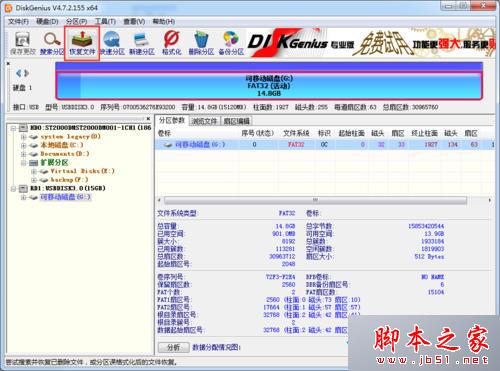Click the scrollbar right arrow in partition list
Screen dimensions: 500x371
coord(490,200)
